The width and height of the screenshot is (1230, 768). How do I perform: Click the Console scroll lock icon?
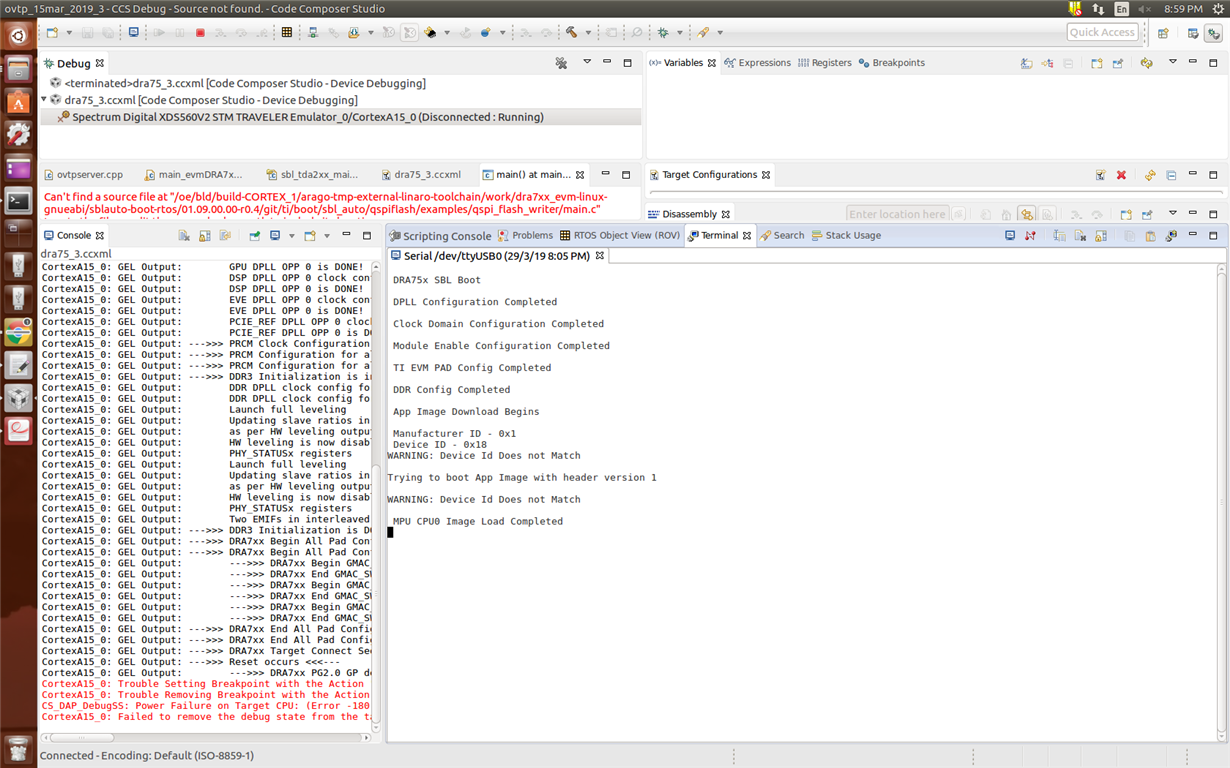pyautogui.click(x=205, y=235)
